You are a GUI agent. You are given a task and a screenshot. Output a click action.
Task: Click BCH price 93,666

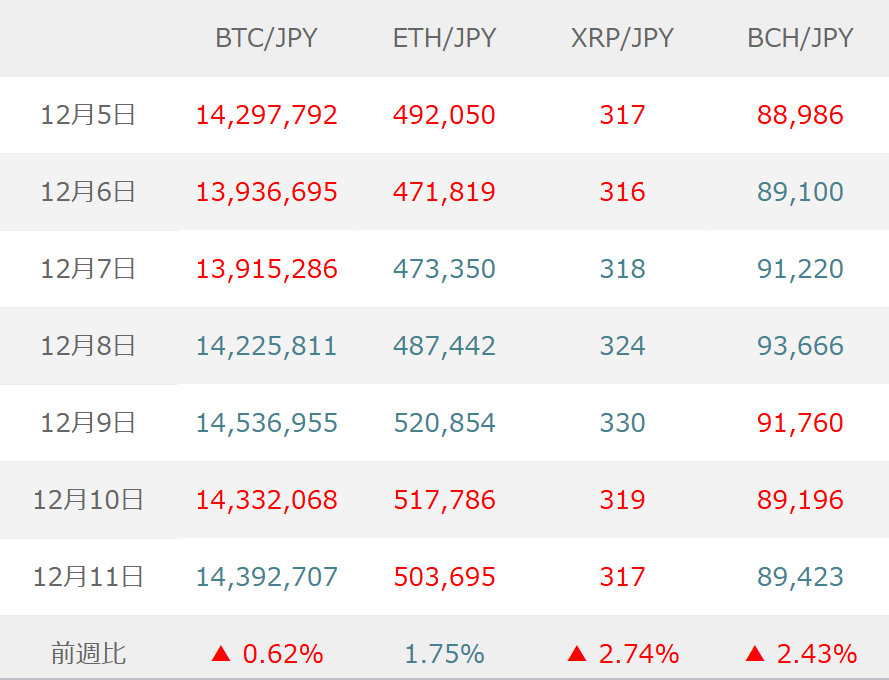tap(800, 346)
